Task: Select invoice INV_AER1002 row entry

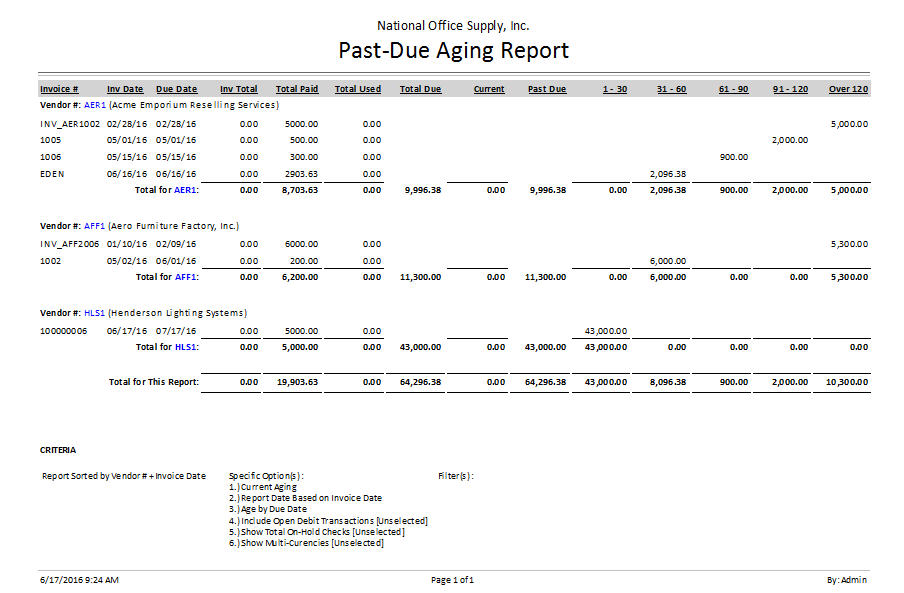Action: (x=69, y=124)
